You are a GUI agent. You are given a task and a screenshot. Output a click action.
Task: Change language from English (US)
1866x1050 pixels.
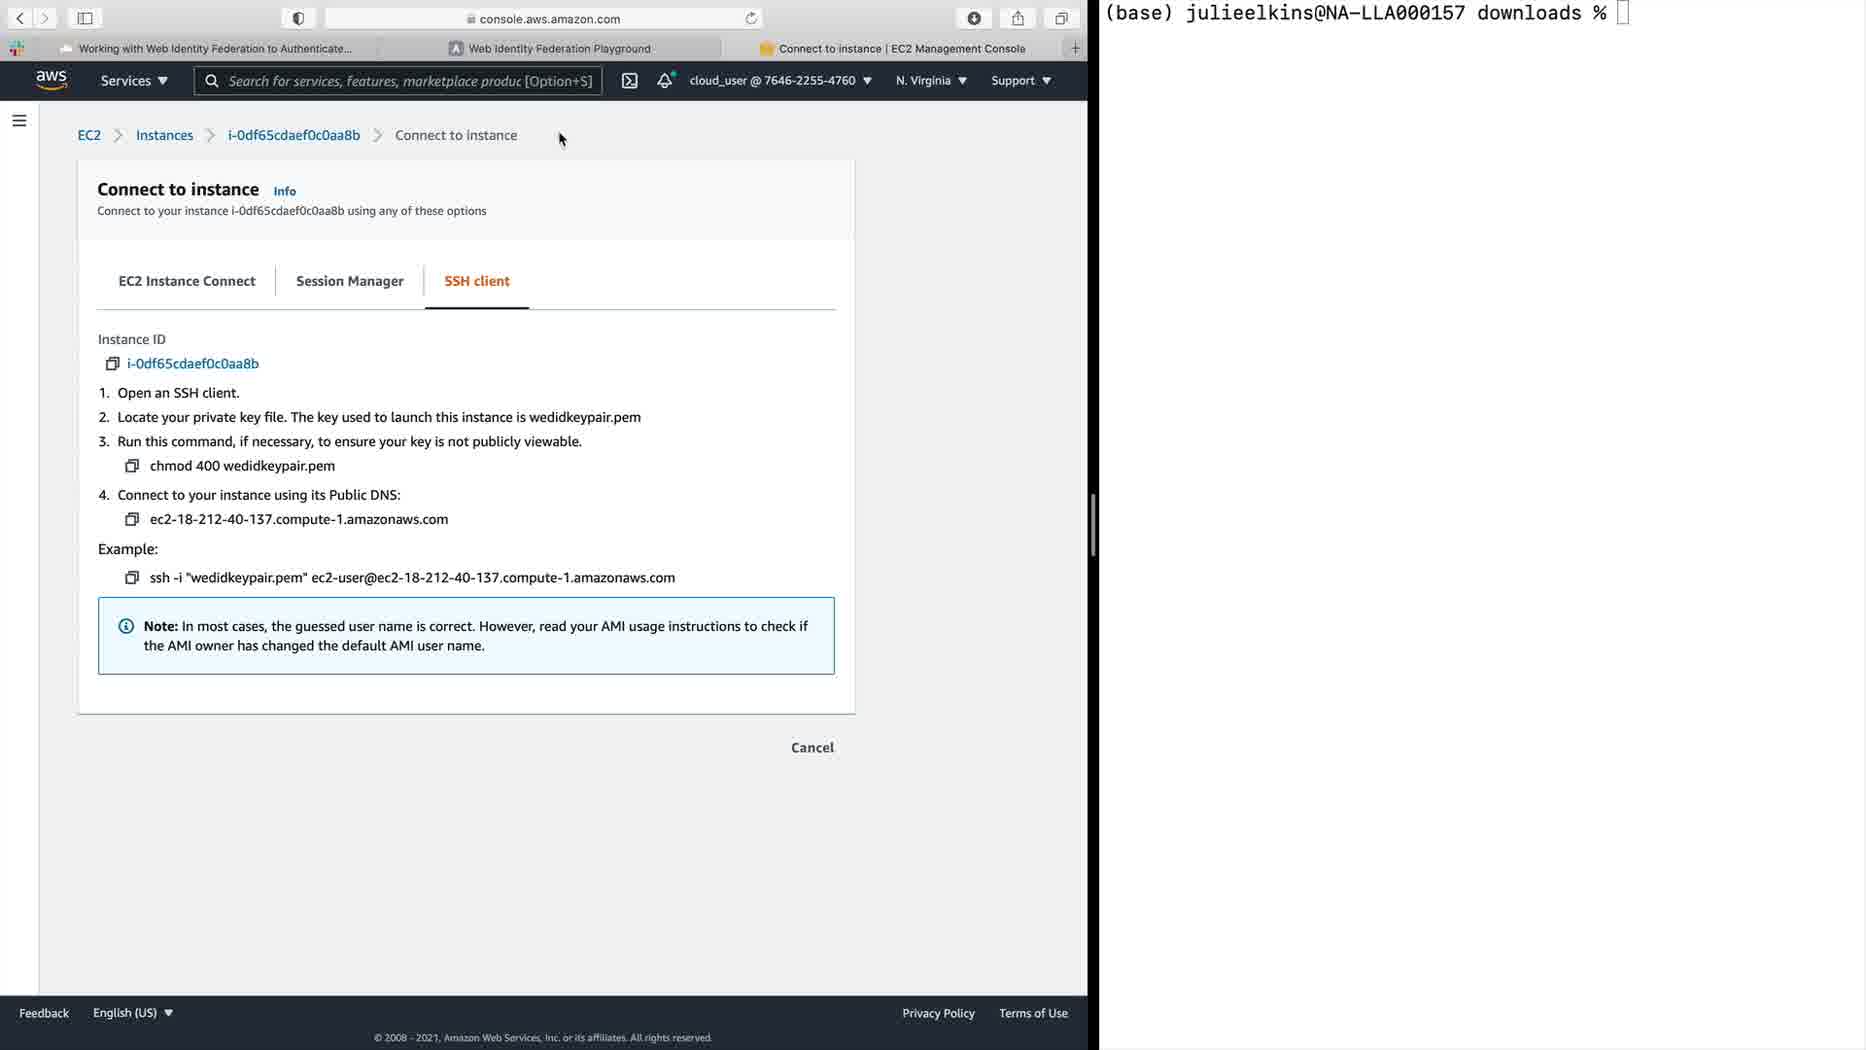[133, 1013]
